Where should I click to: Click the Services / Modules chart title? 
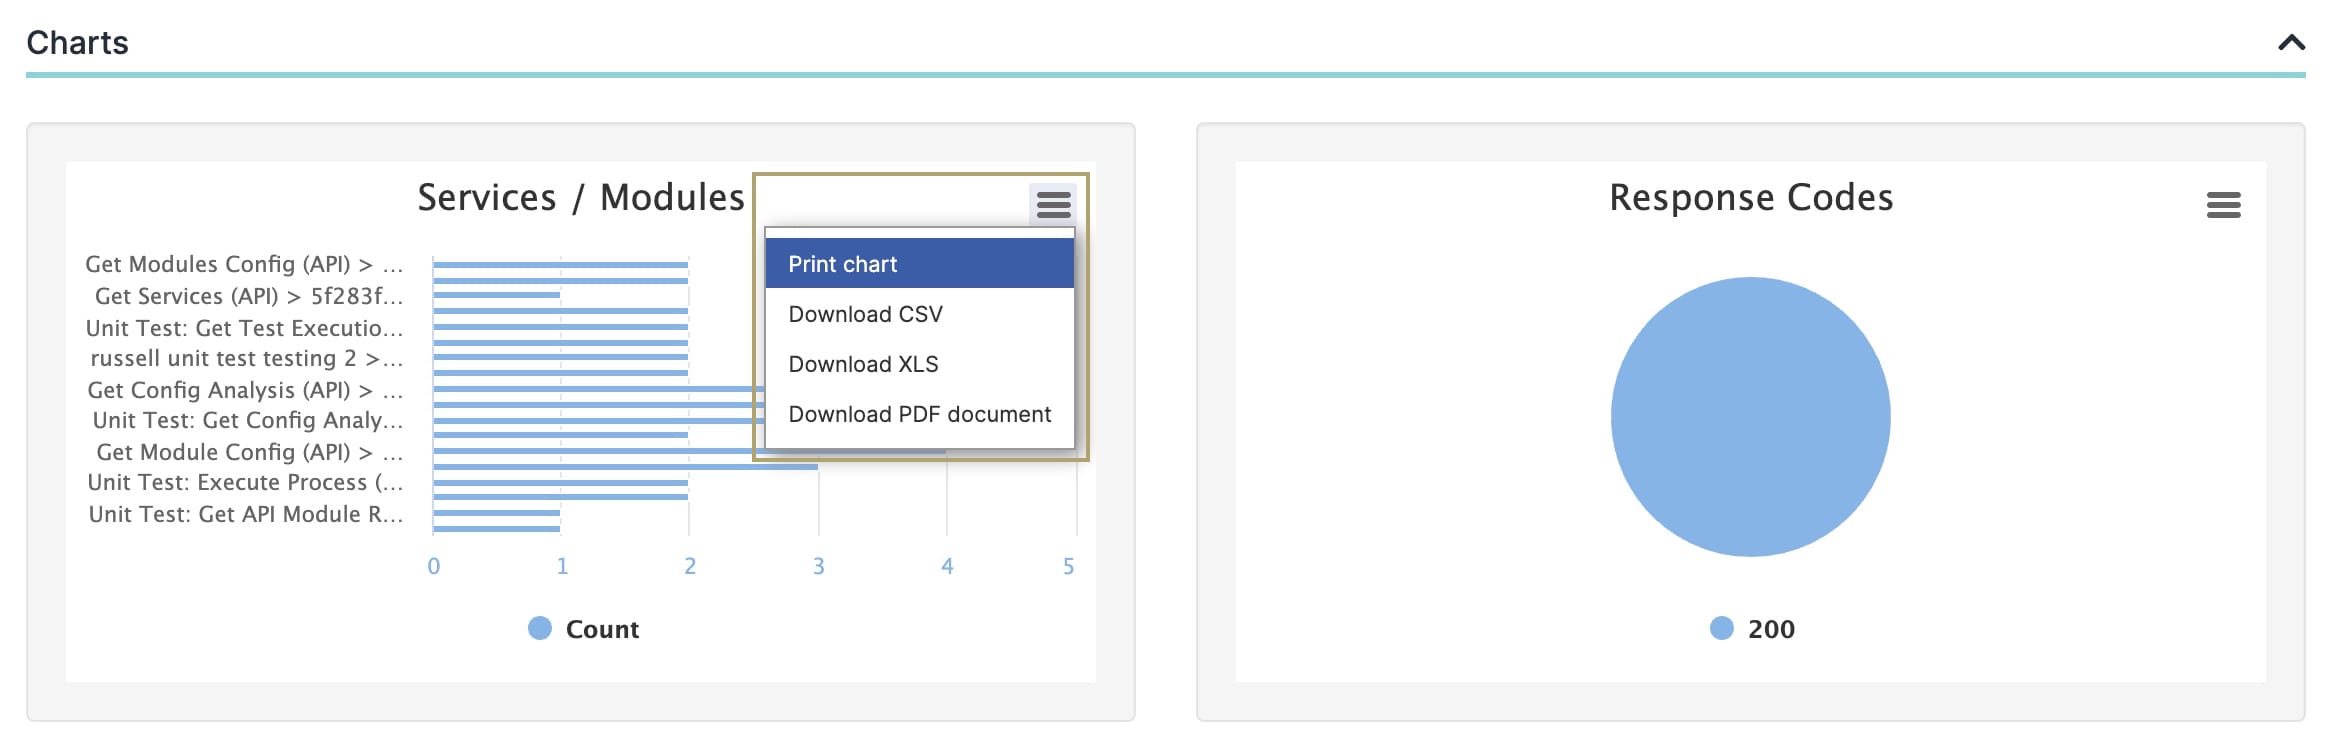pyautogui.click(x=581, y=198)
